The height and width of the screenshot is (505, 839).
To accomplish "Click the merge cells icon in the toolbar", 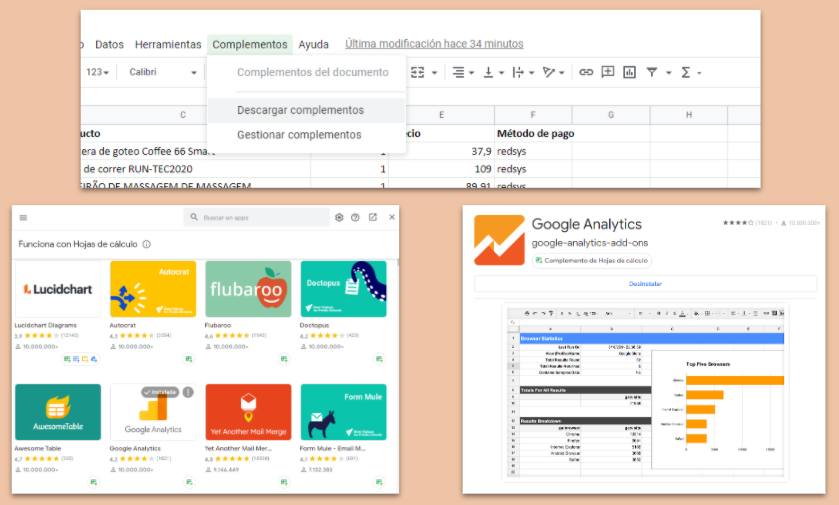I will (418, 72).
